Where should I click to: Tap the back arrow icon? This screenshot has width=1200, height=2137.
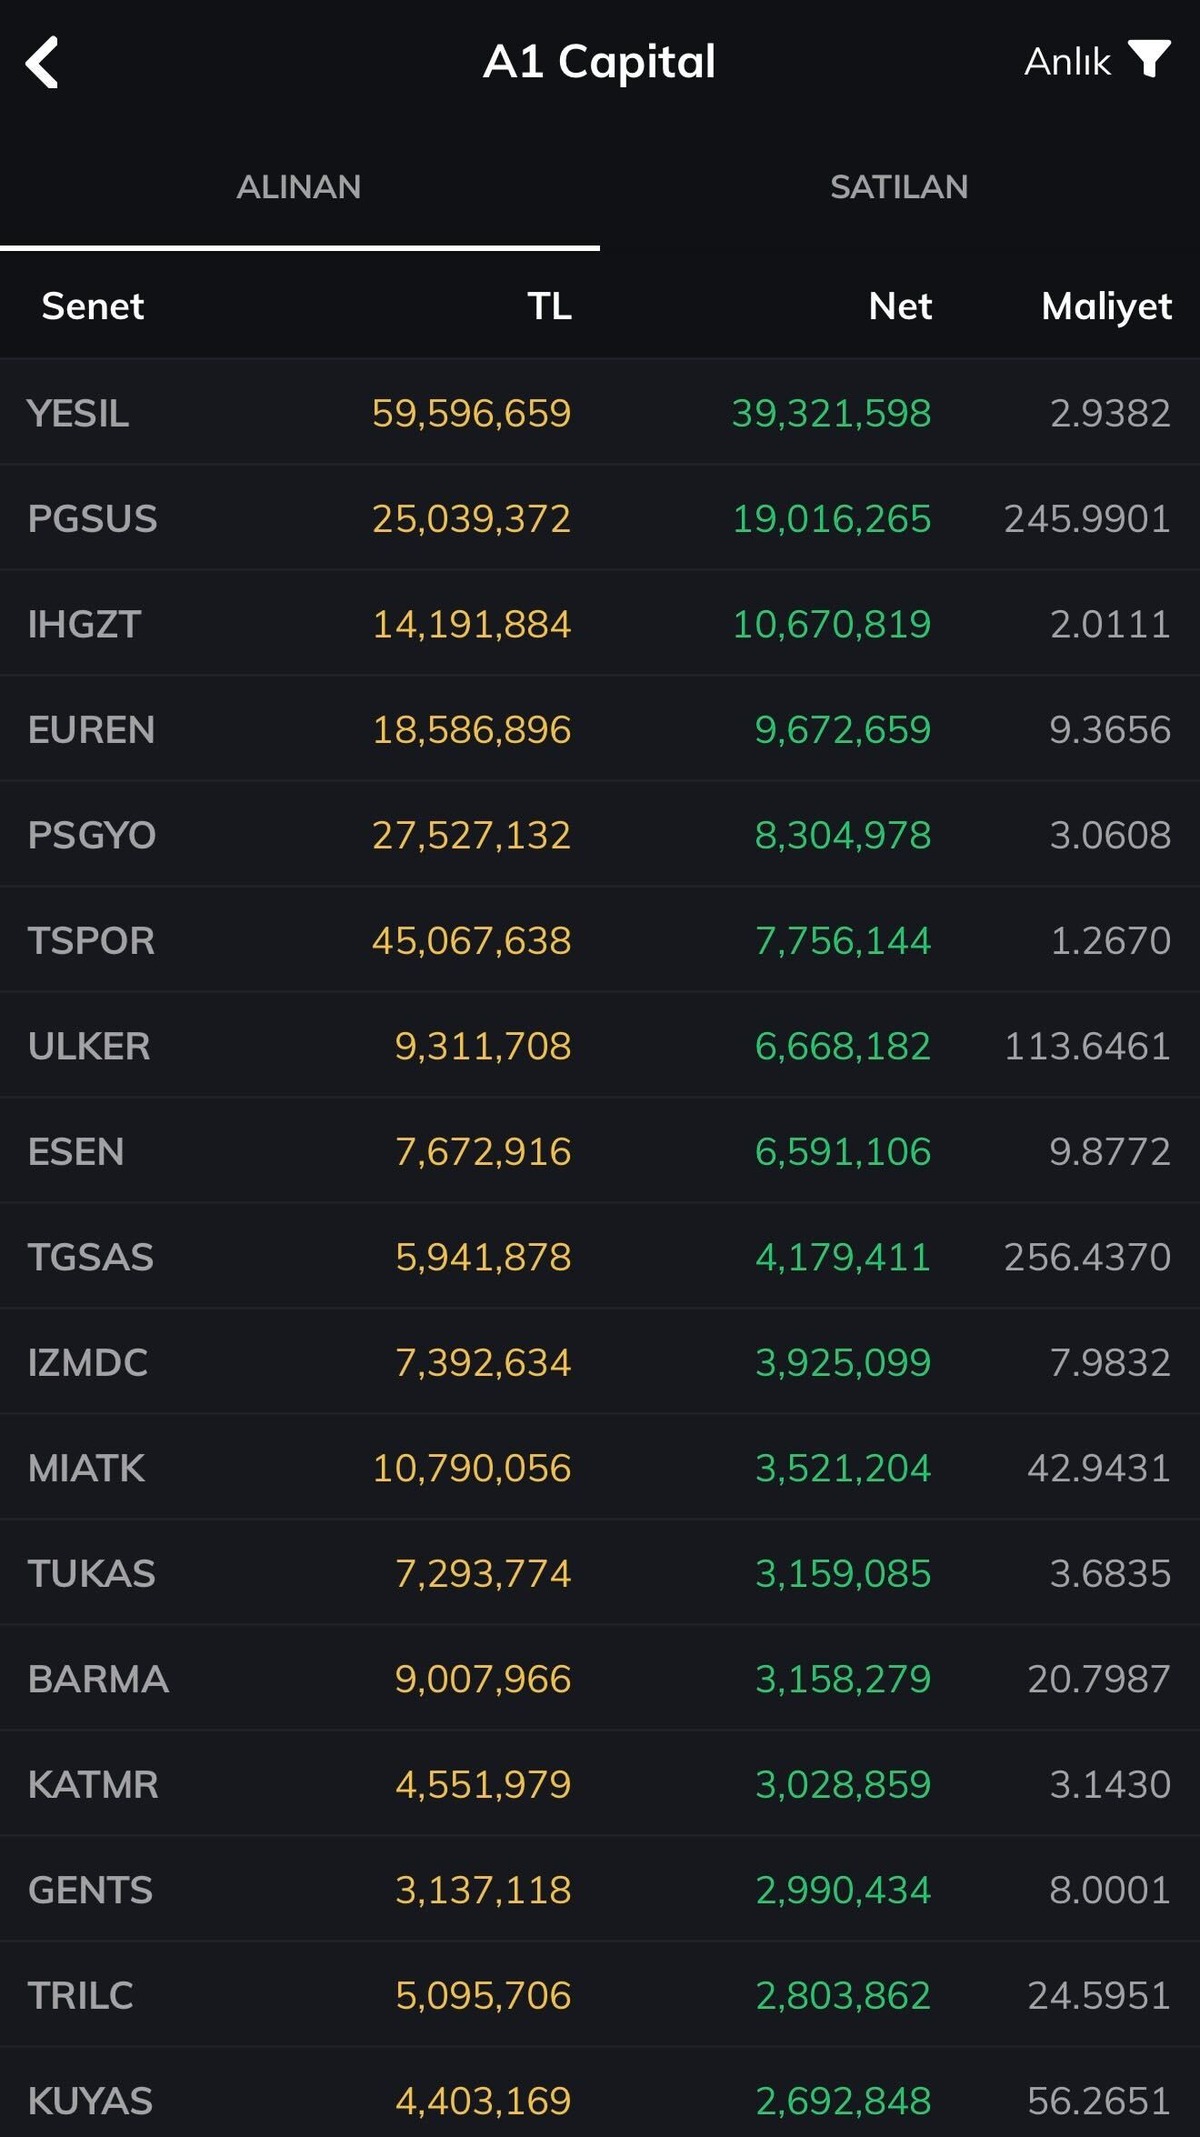(x=42, y=63)
